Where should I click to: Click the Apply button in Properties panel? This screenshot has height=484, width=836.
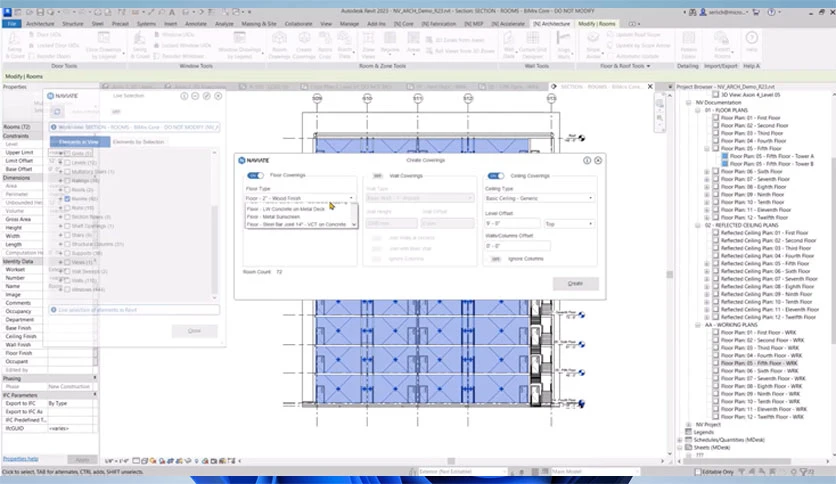[x=82, y=459]
